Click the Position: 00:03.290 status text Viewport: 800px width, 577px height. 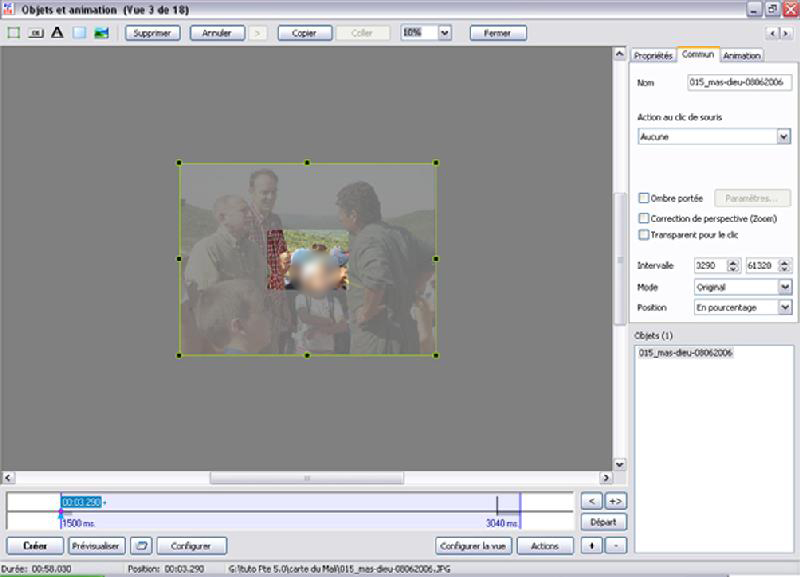coord(166,569)
